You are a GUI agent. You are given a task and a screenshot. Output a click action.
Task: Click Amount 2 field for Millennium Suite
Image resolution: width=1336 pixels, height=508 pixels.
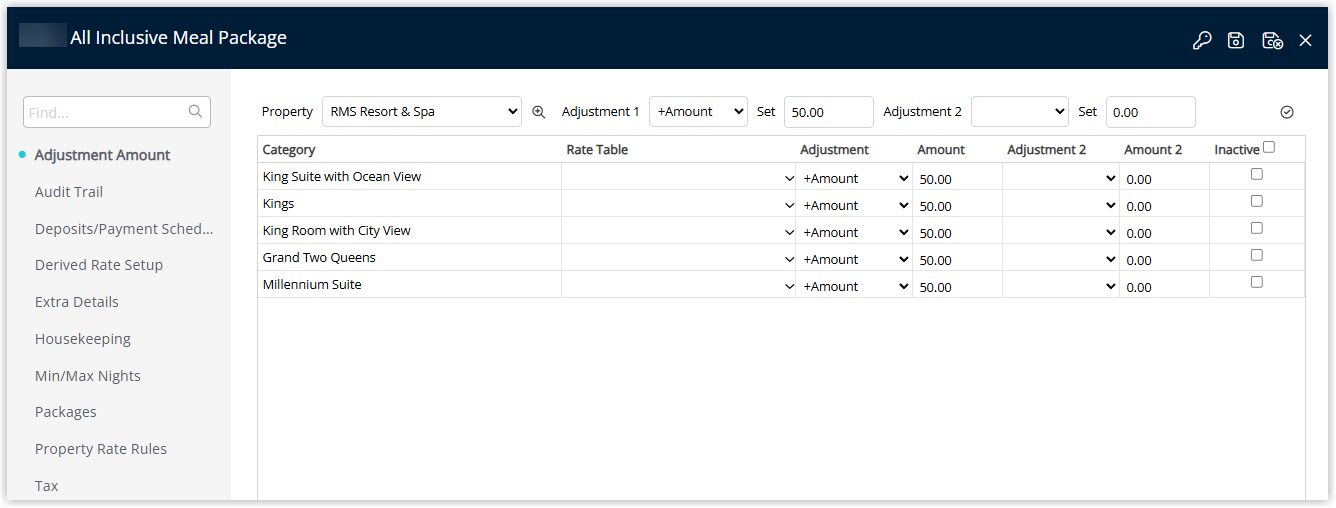pos(1164,287)
